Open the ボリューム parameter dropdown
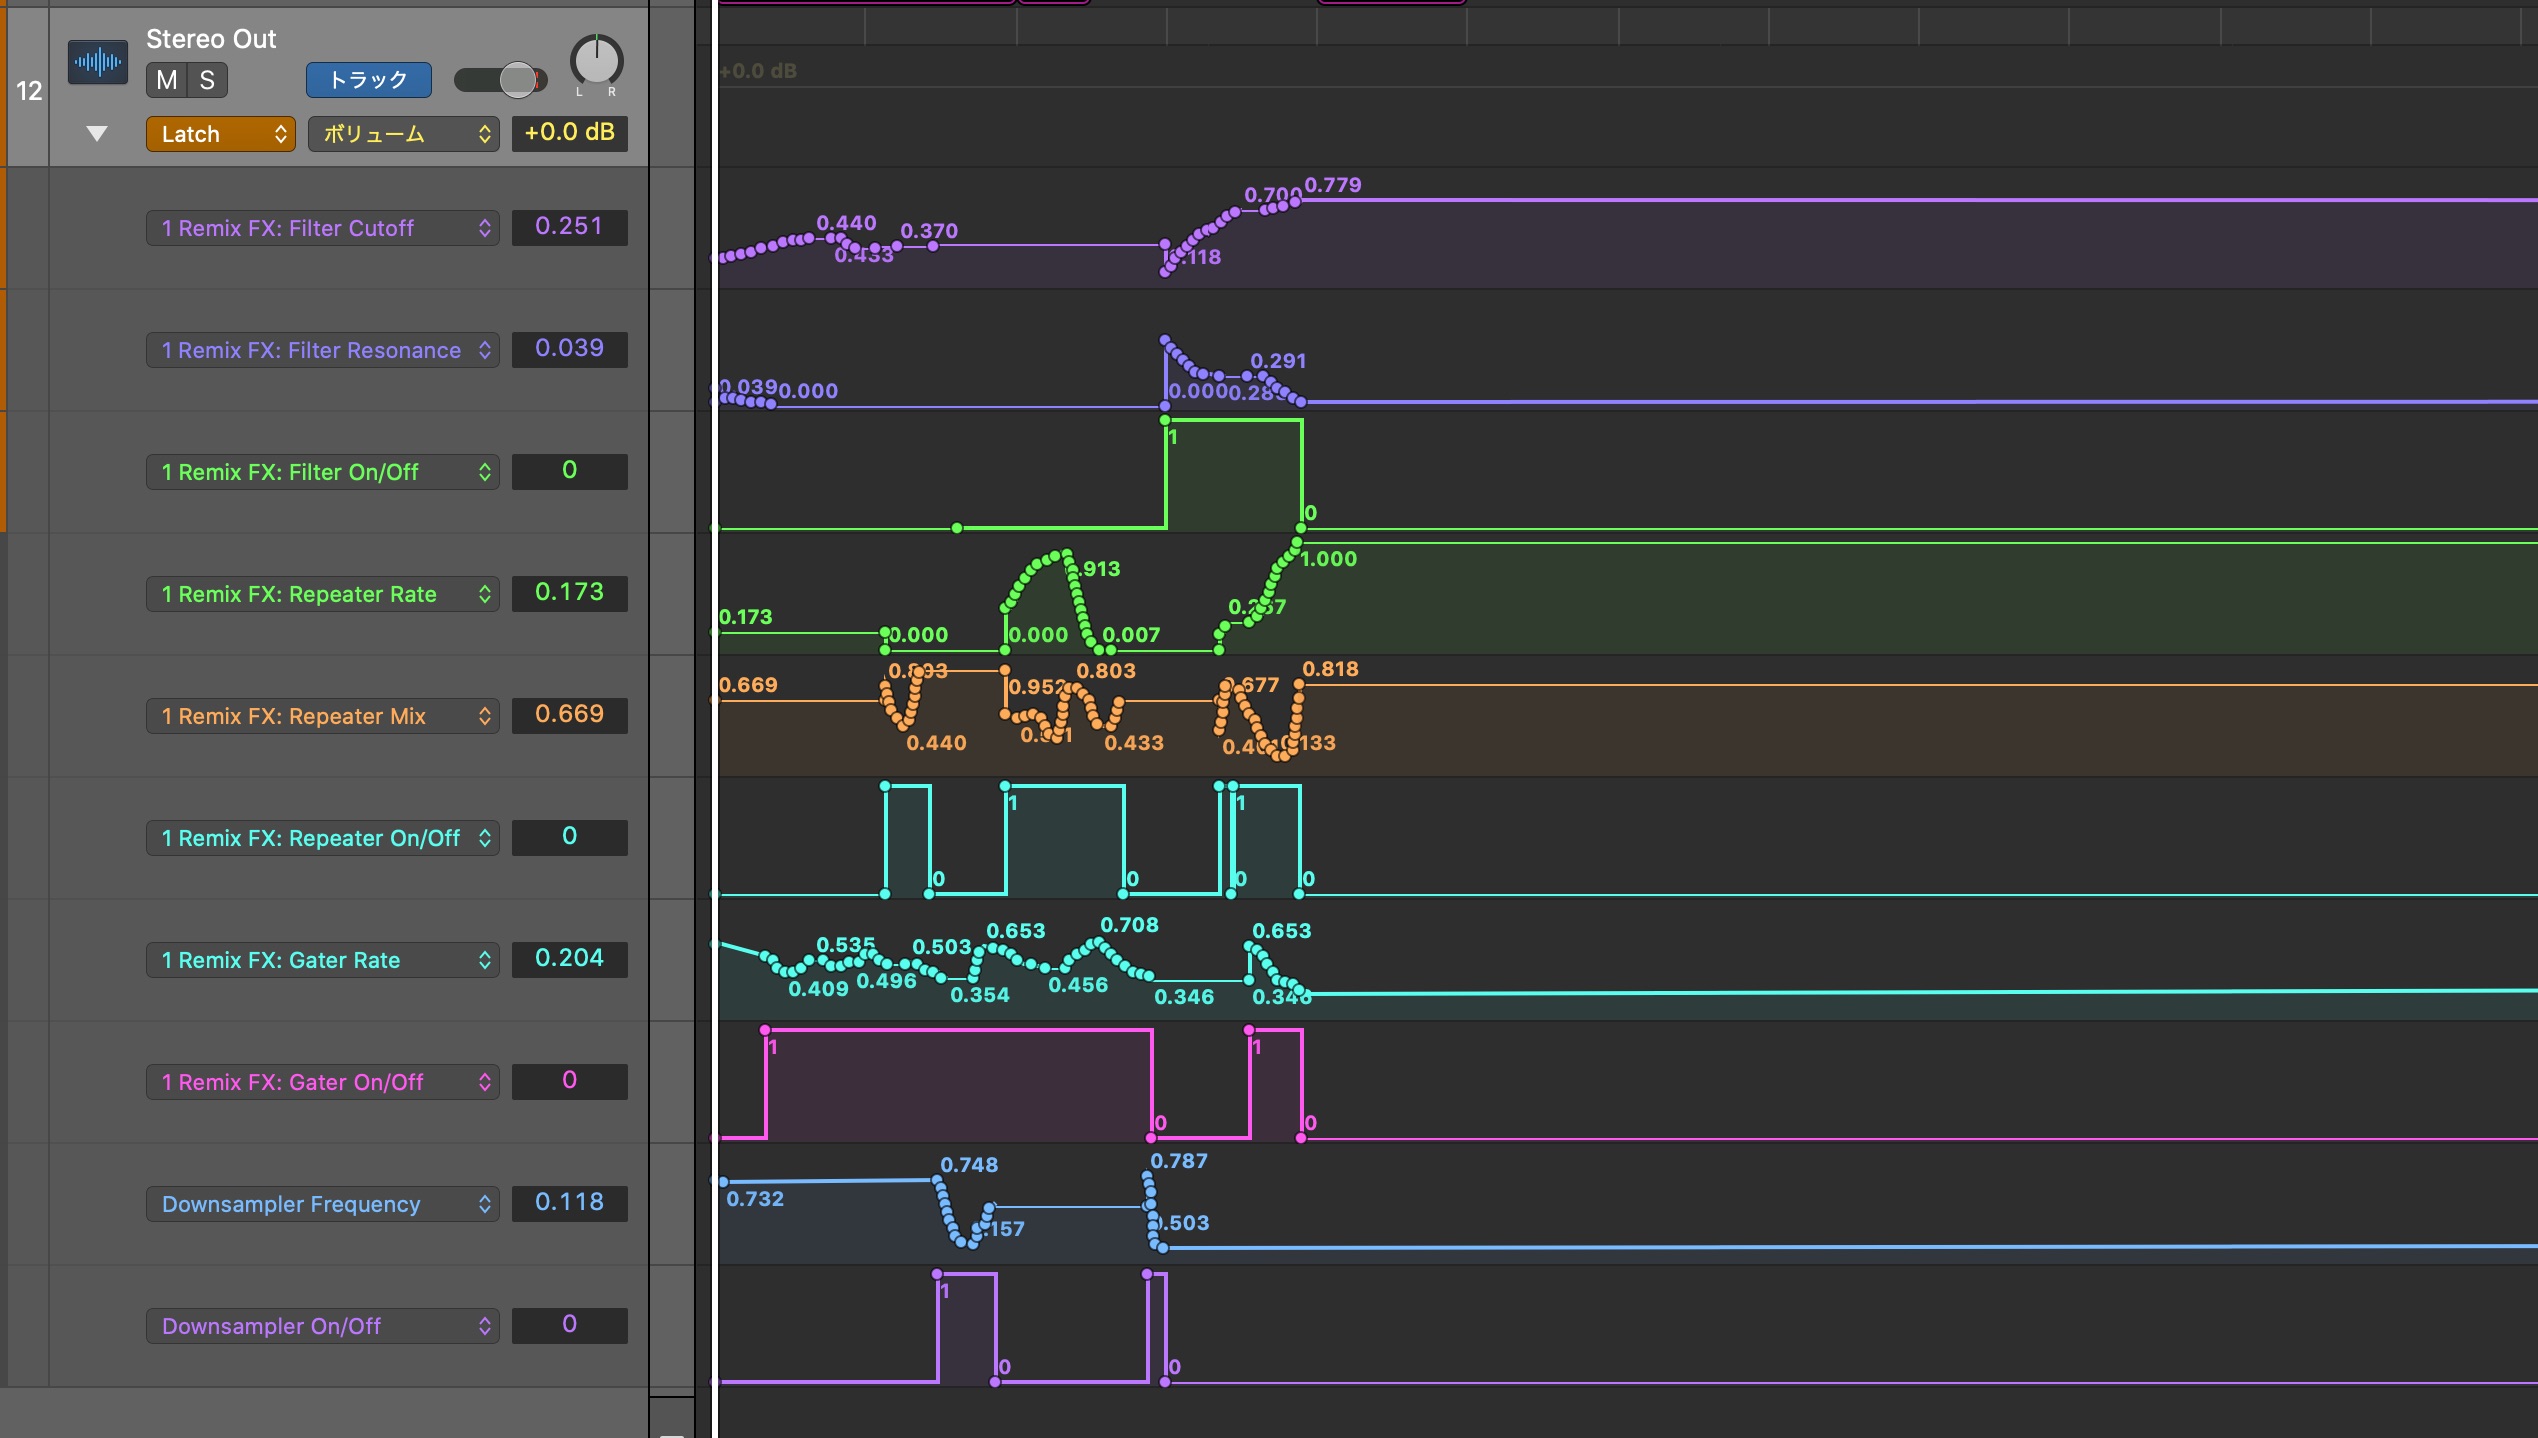This screenshot has width=2538, height=1438. click(x=403, y=134)
